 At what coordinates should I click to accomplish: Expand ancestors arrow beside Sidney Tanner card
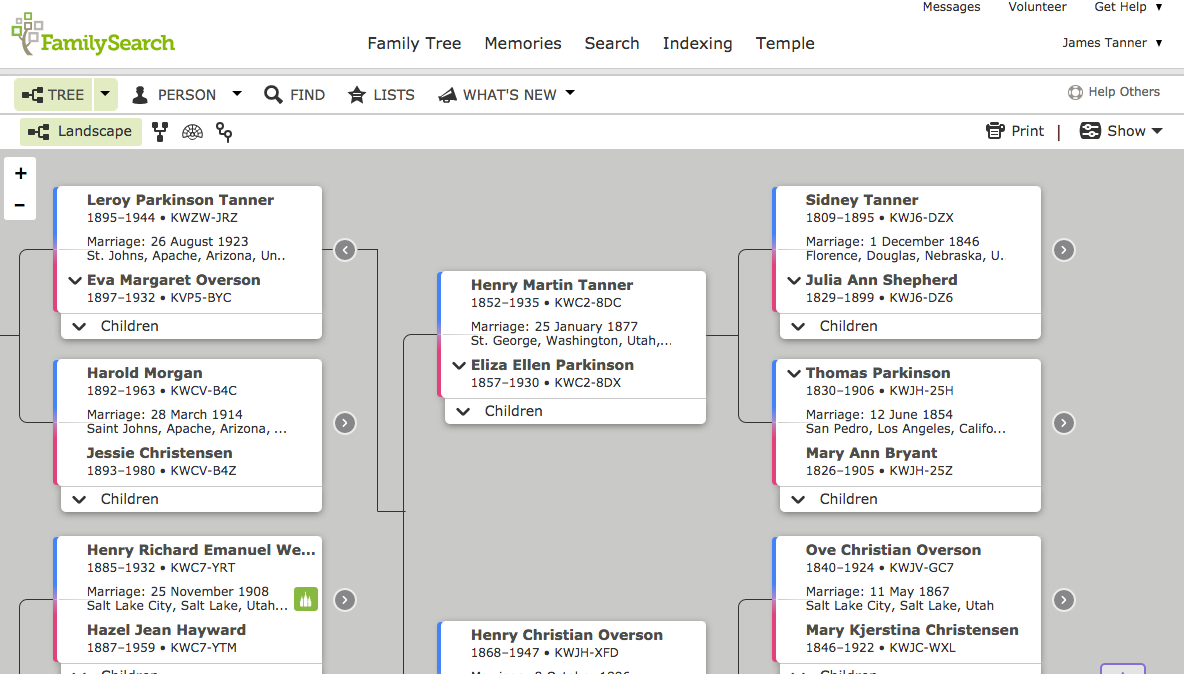pos(1064,250)
